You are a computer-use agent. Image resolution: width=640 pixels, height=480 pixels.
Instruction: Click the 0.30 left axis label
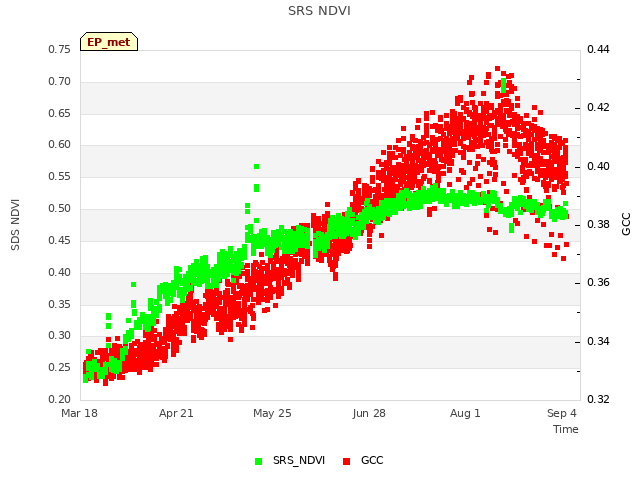click(x=60, y=336)
